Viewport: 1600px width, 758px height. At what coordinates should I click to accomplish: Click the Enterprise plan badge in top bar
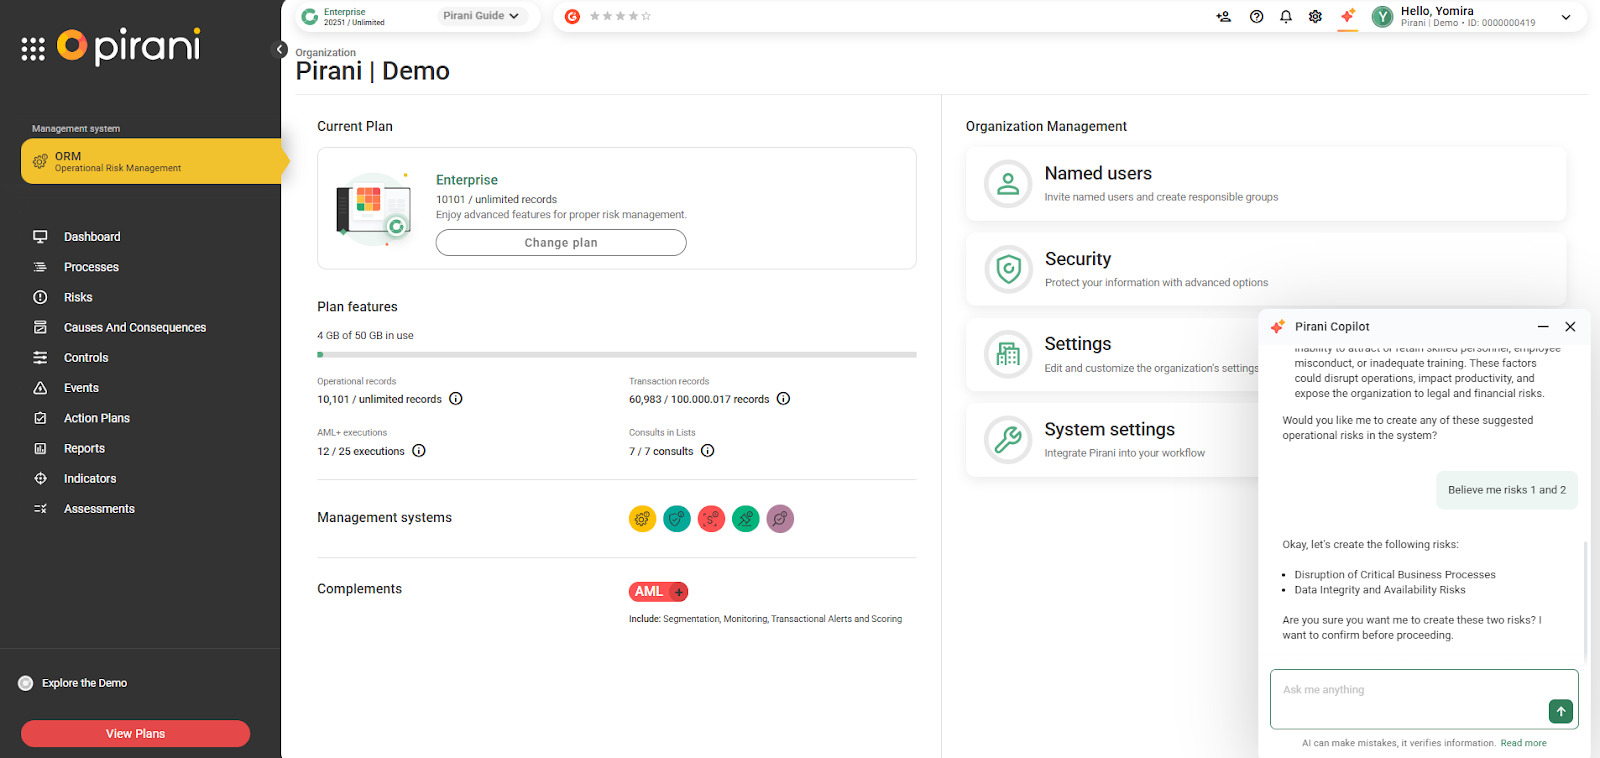pos(344,17)
